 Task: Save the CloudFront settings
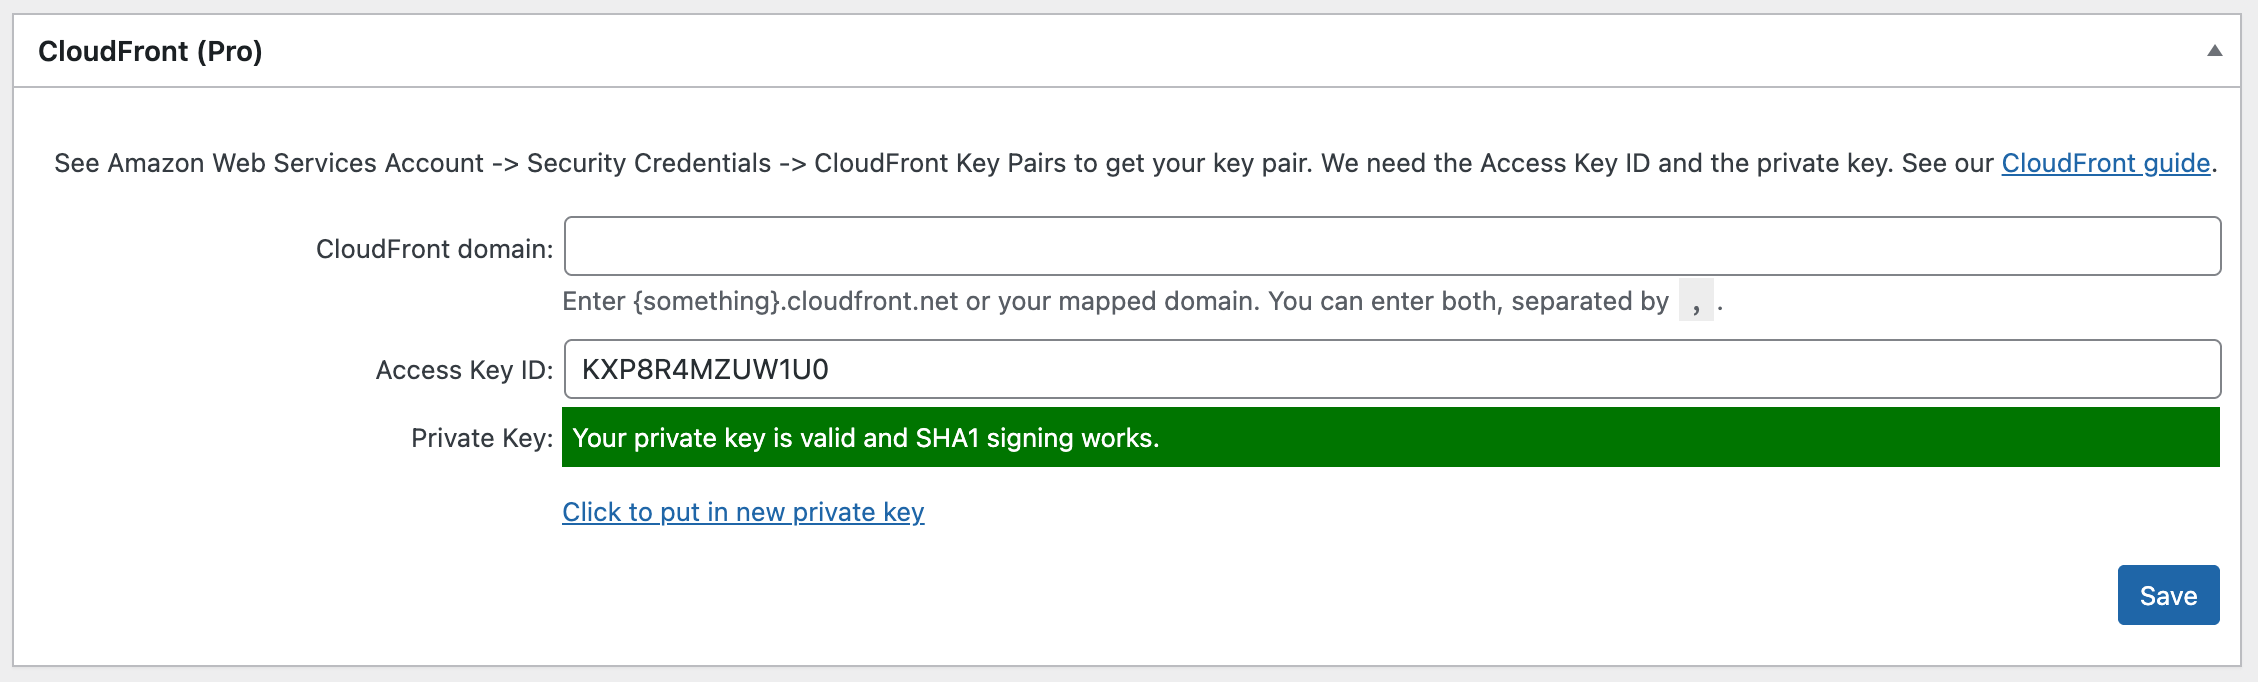pyautogui.click(x=2168, y=595)
